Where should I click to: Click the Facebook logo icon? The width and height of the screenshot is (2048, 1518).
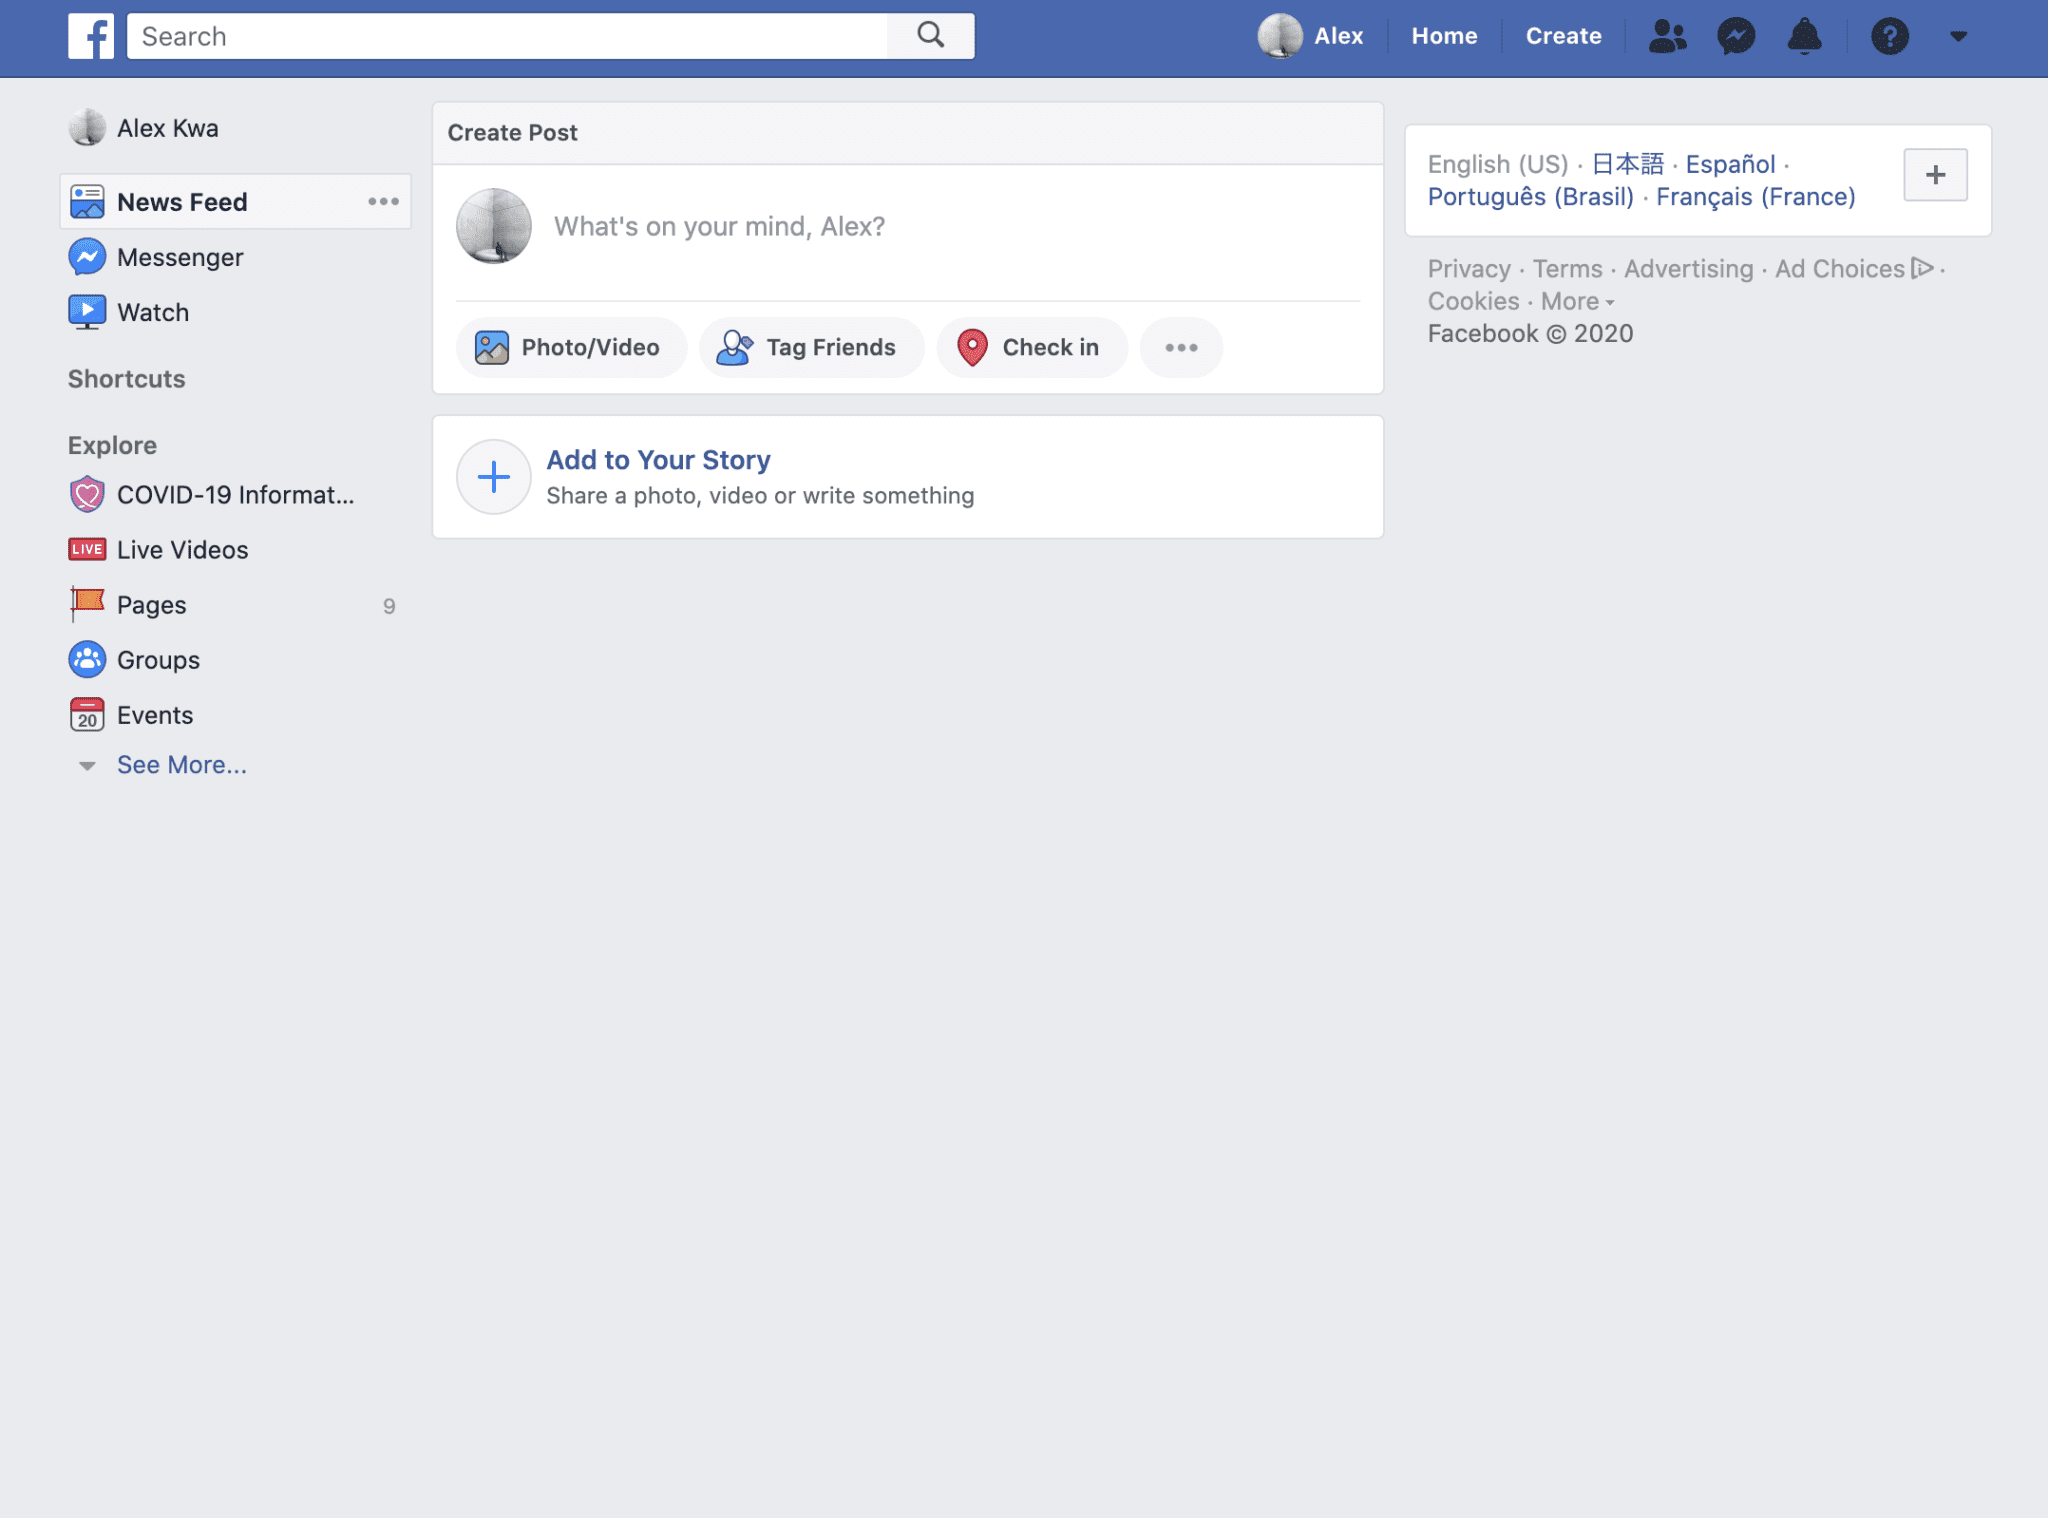(91, 36)
